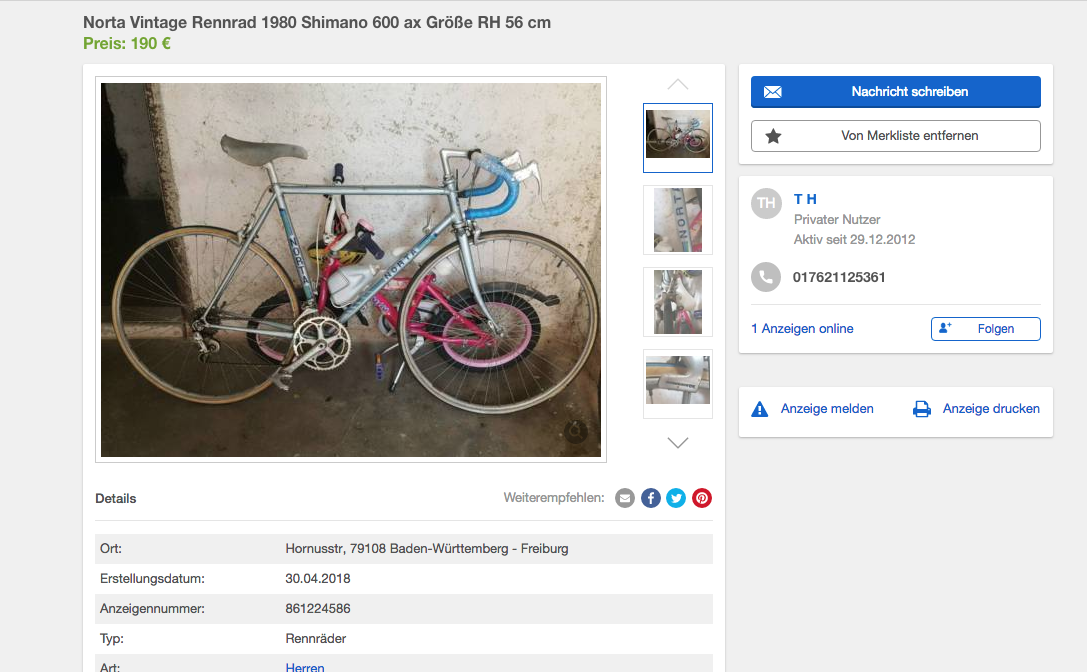1087x672 pixels.
Task: Enlarge the main bicycle photo
Action: pos(351,270)
